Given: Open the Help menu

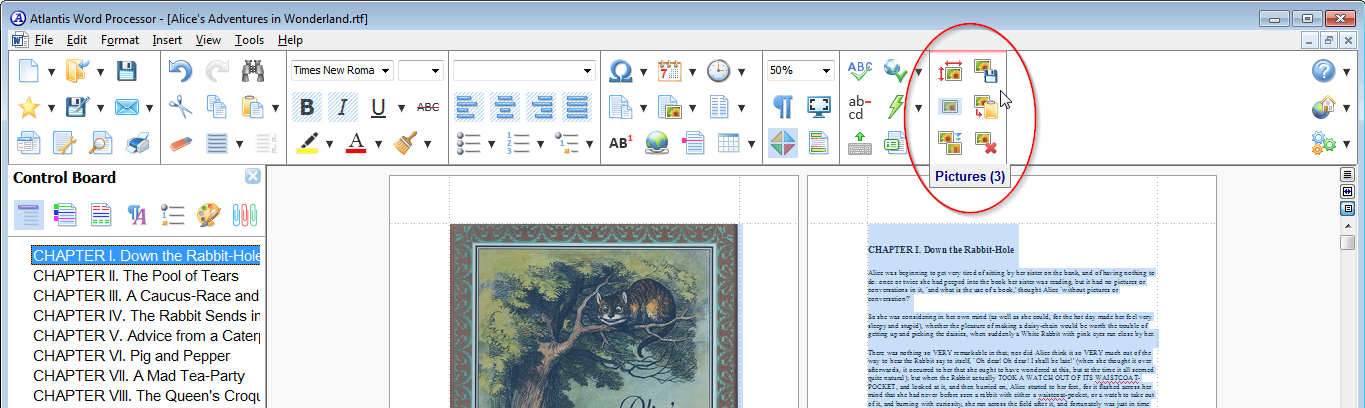Looking at the screenshot, I should click(290, 40).
